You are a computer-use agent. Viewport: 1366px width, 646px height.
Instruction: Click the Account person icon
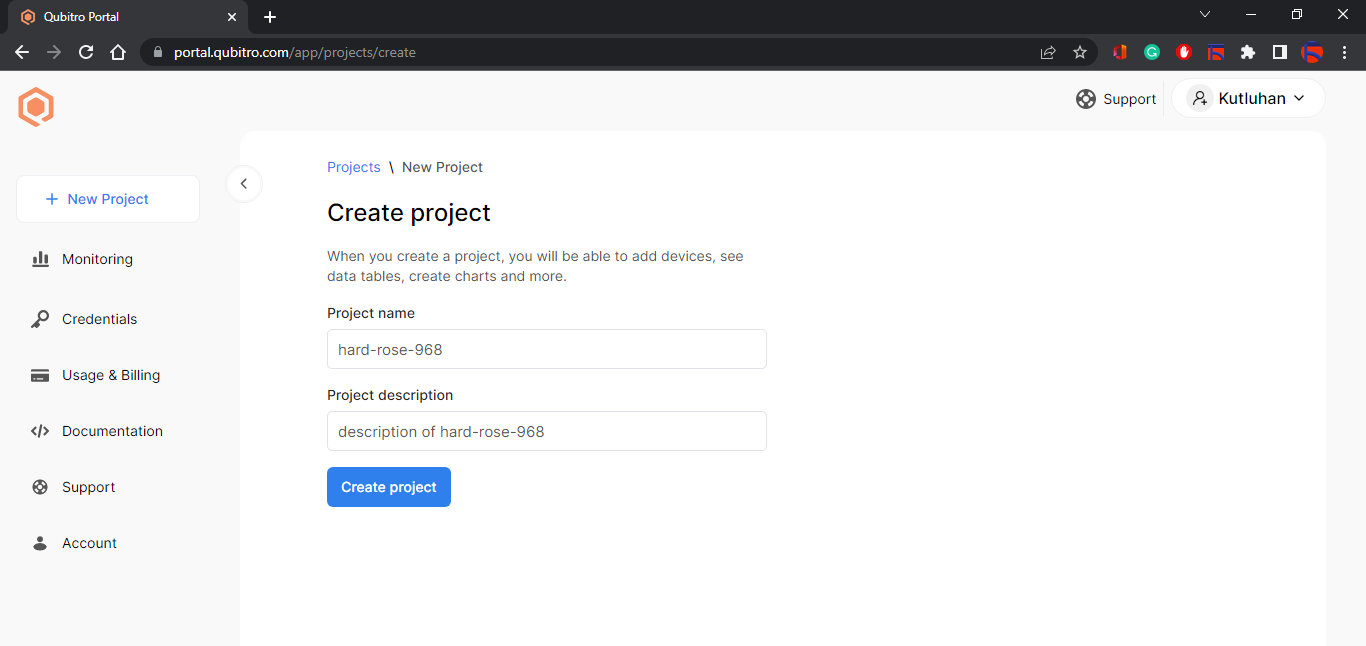pos(40,543)
